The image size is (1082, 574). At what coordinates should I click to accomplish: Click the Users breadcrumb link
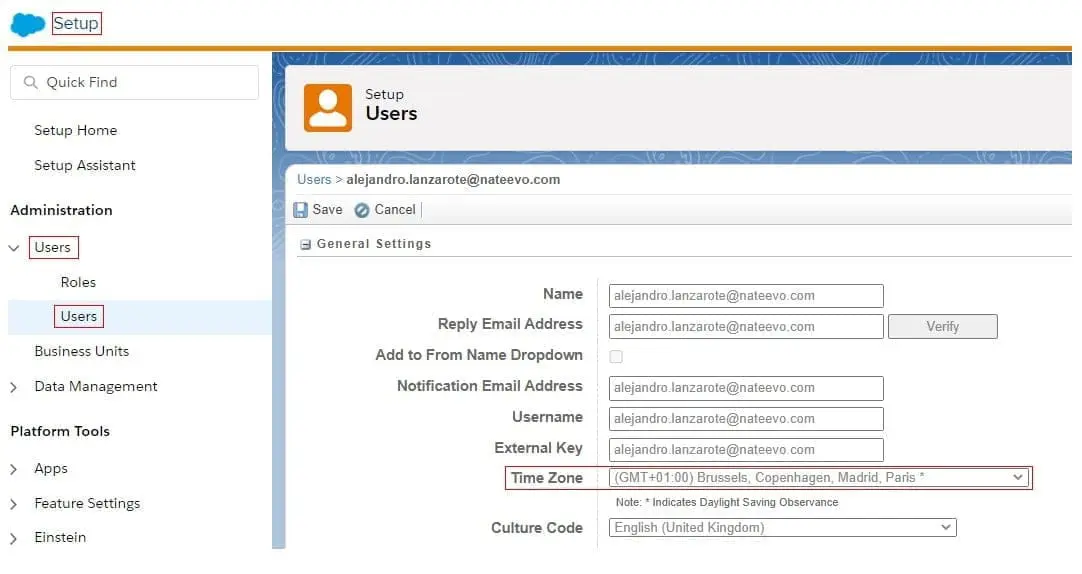(314, 179)
